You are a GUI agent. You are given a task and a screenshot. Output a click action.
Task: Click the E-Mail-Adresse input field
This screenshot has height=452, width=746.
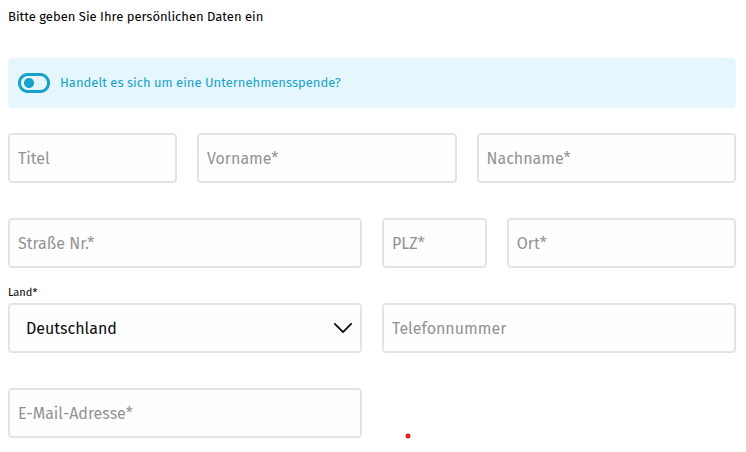(x=184, y=413)
